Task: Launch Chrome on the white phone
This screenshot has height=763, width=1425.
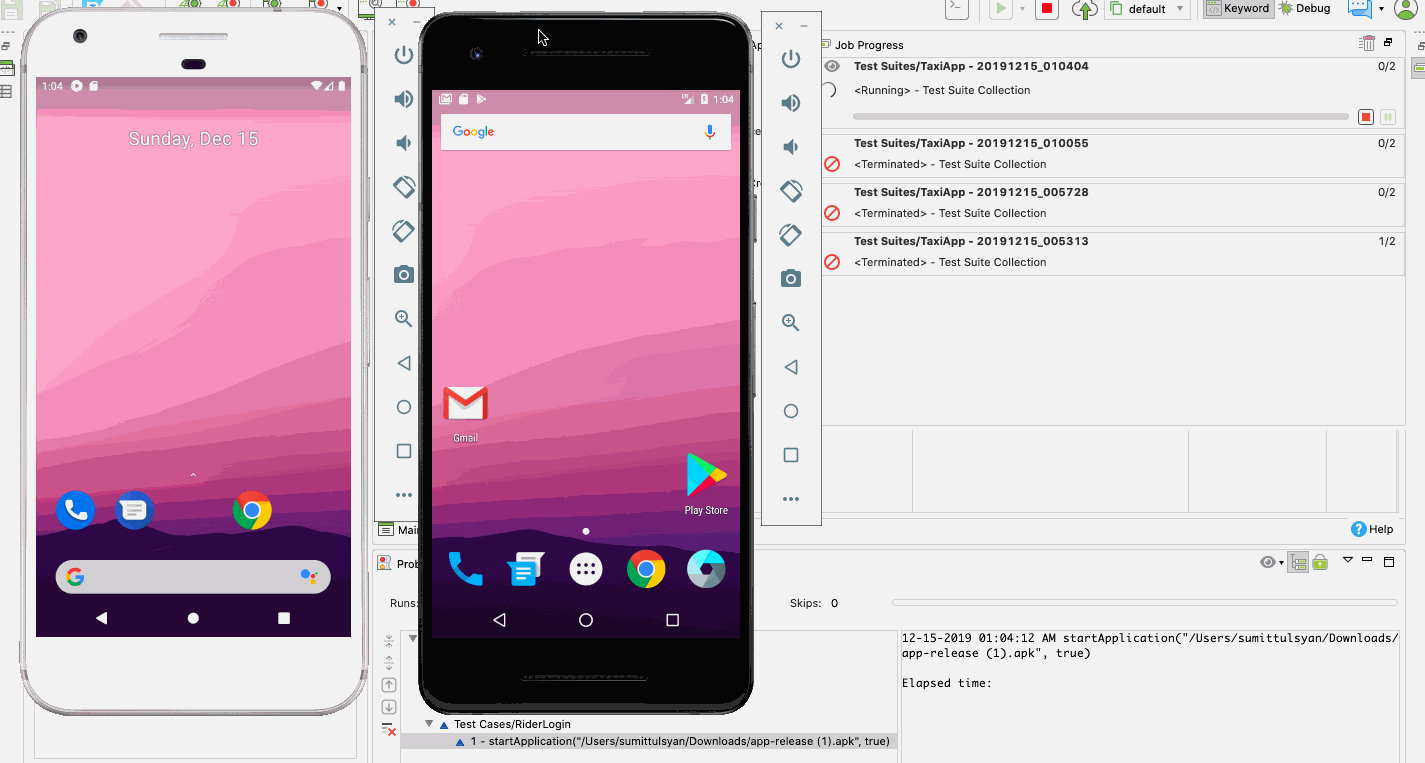Action: tap(252, 510)
